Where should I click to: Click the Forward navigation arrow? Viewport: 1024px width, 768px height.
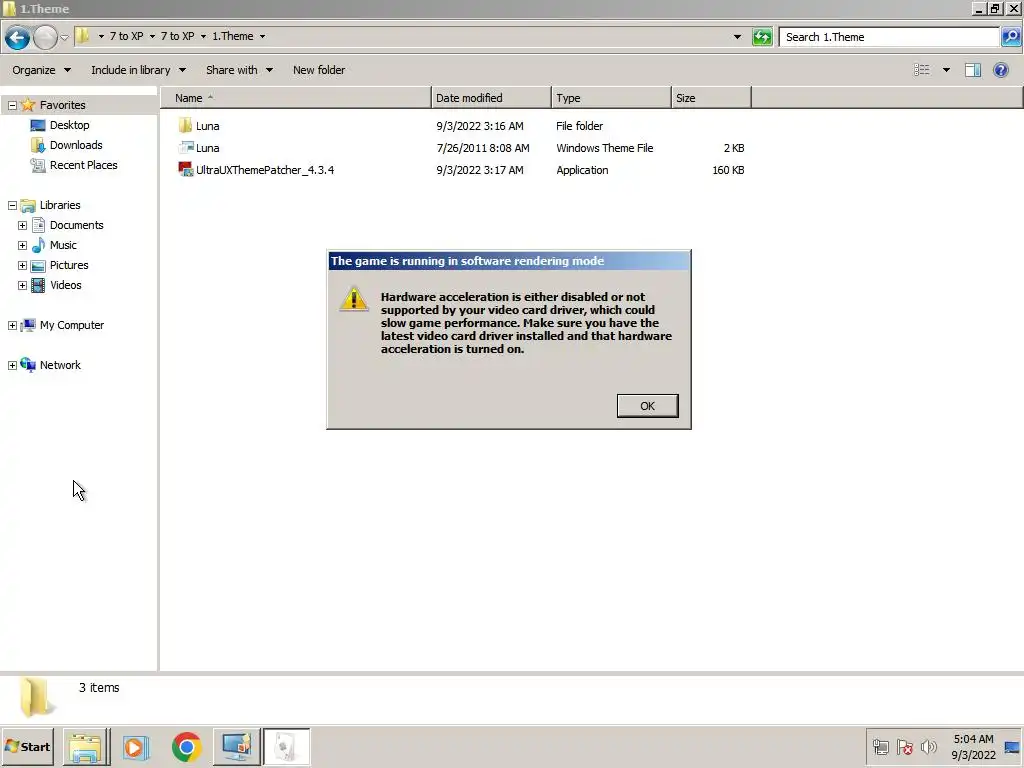pos(45,37)
